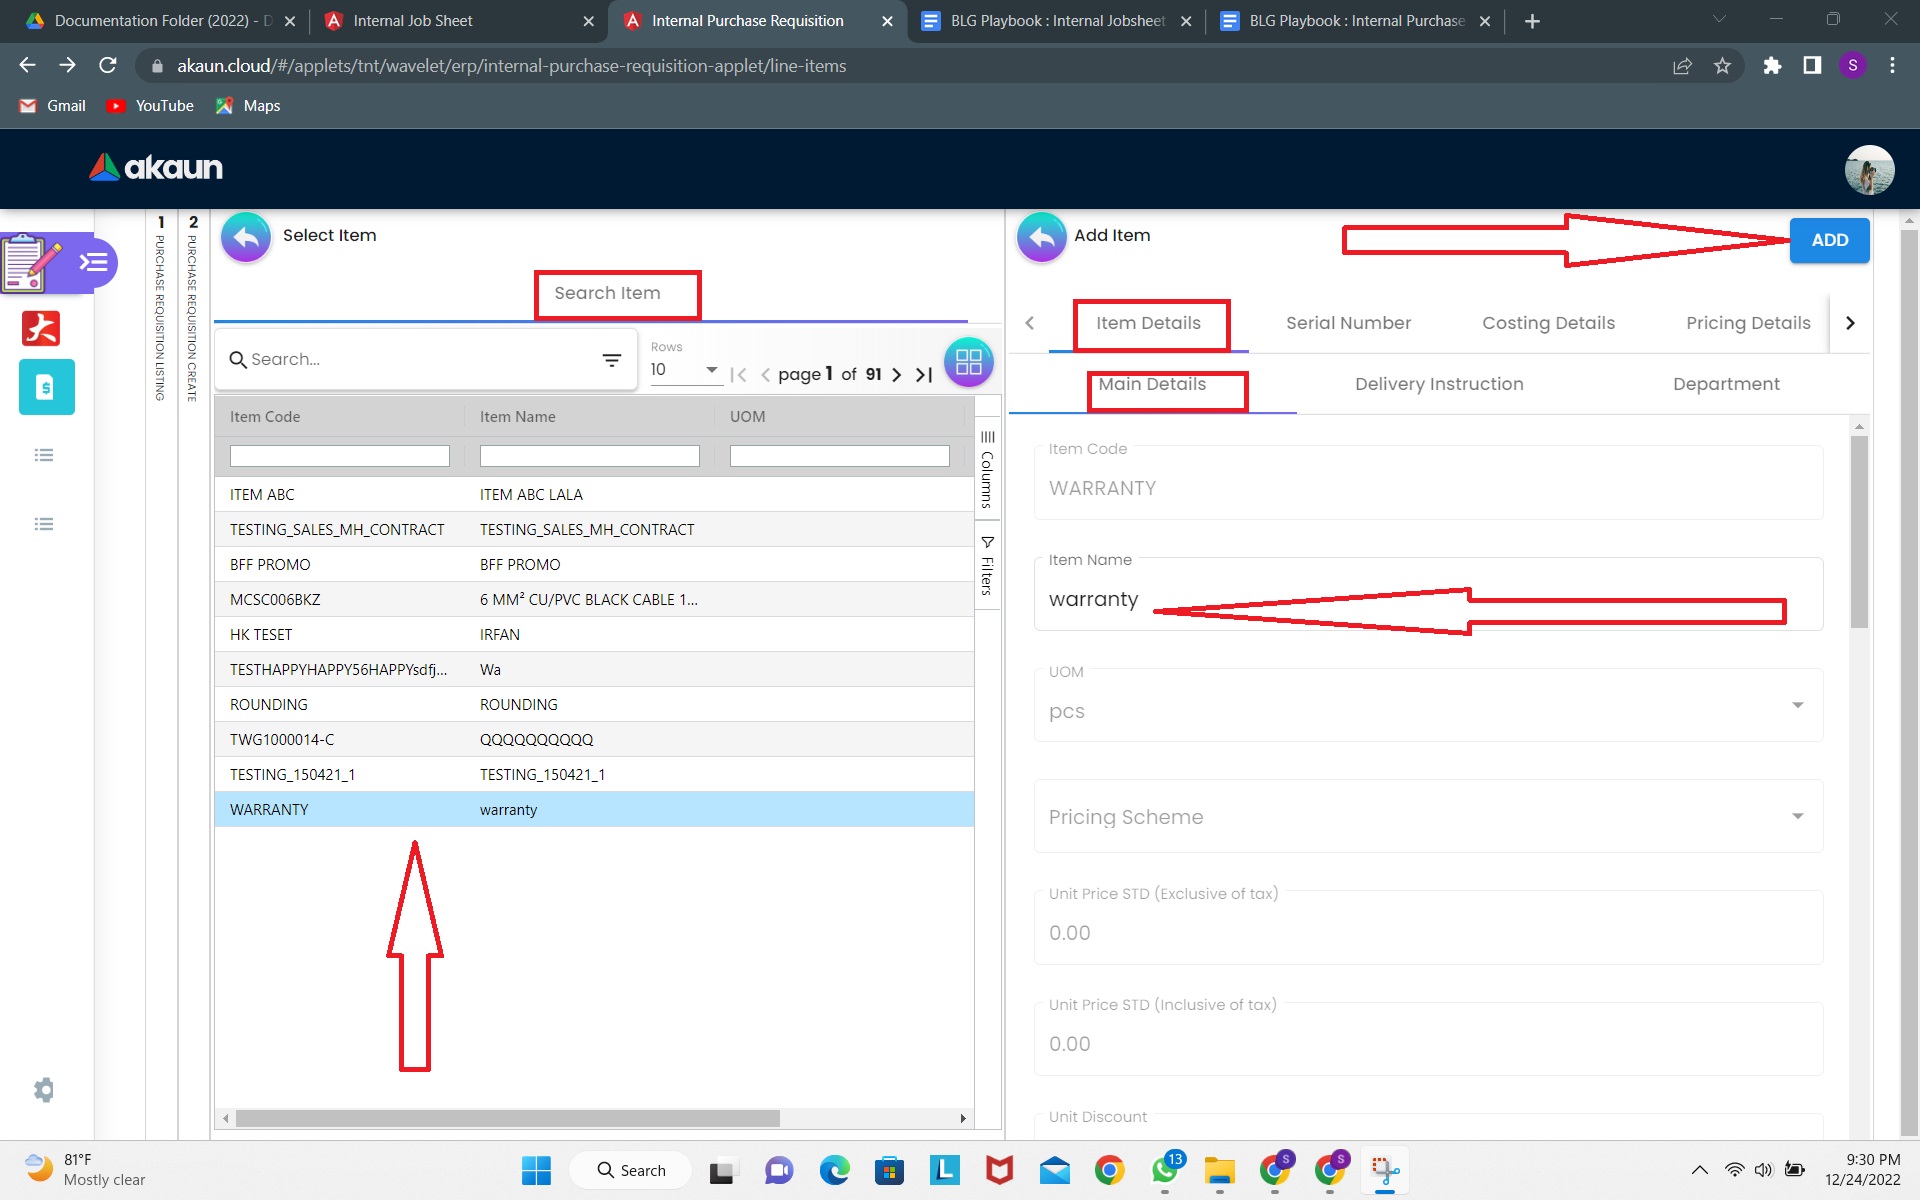Click the red applet icon in sidebar
The width and height of the screenshot is (1920, 1200).
41,328
